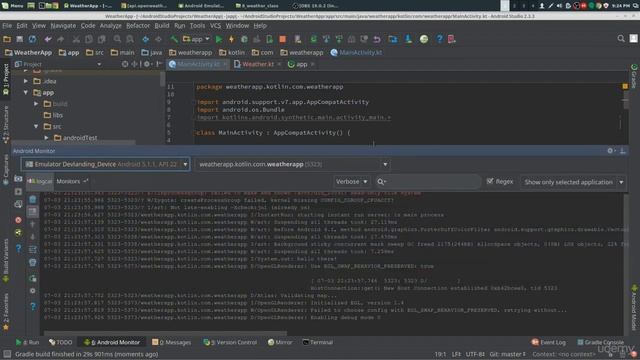
Task: Click the scroll from source target icon
Action: click(125, 64)
